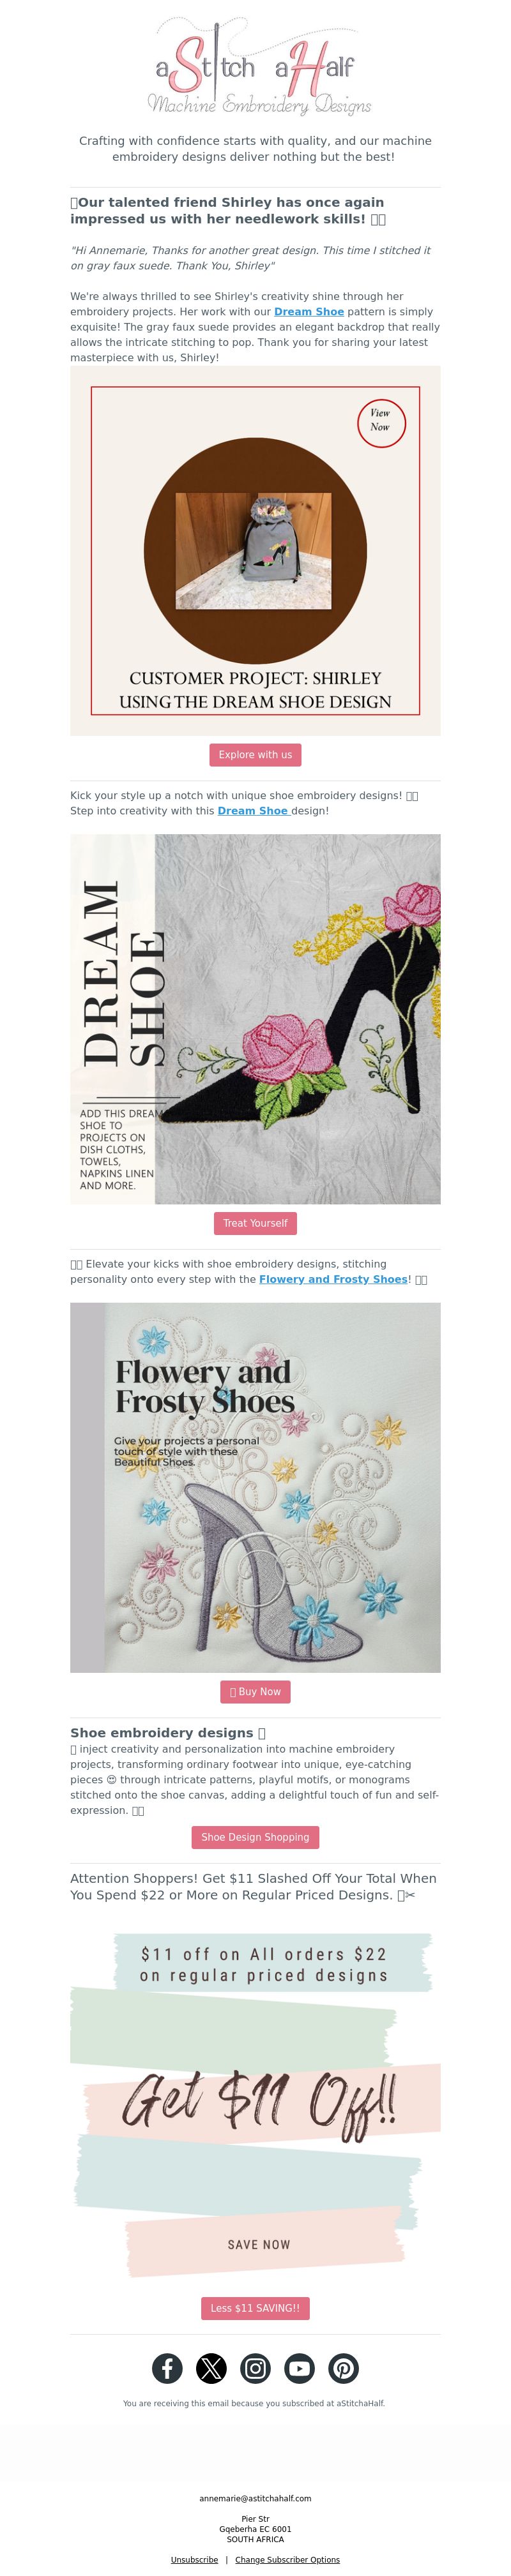Open the Instagram social icon
The image size is (511, 2576).
[255, 2368]
